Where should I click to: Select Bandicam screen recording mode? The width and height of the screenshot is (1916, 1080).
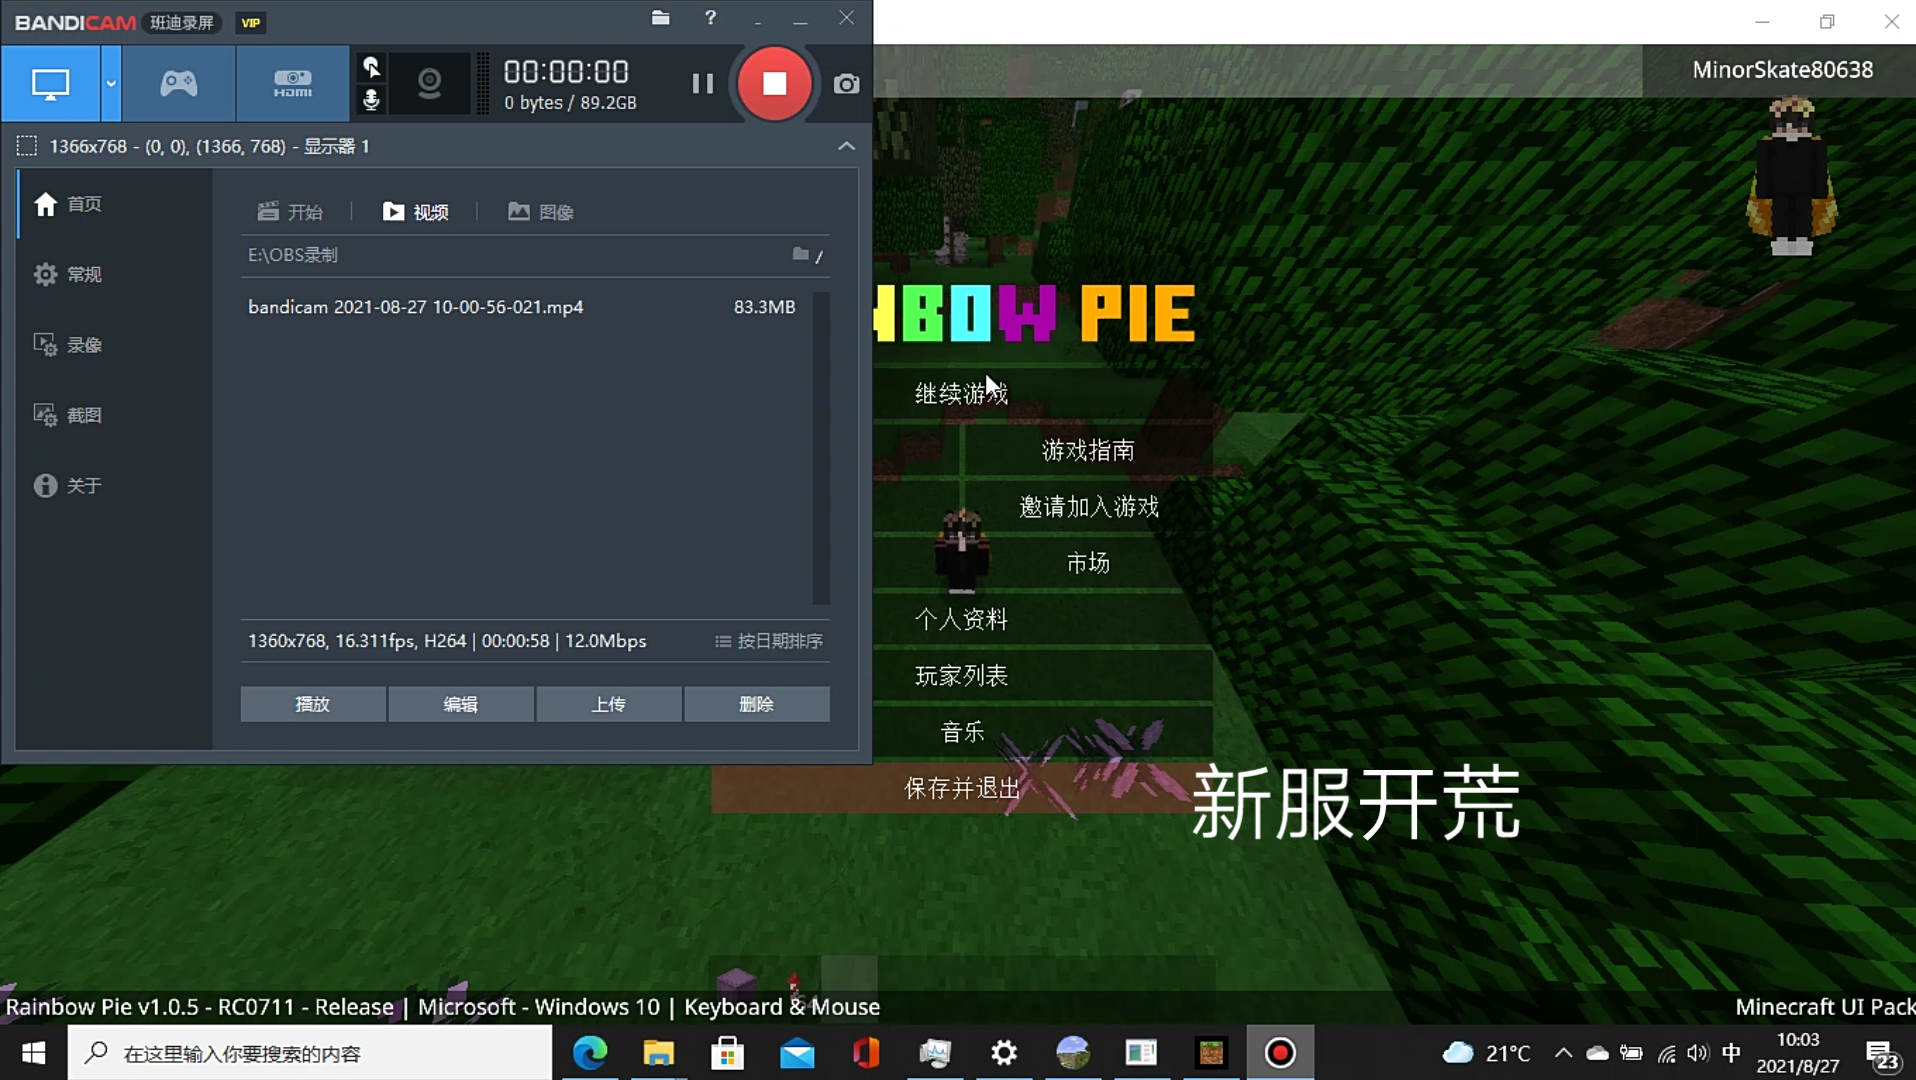(50, 84)
